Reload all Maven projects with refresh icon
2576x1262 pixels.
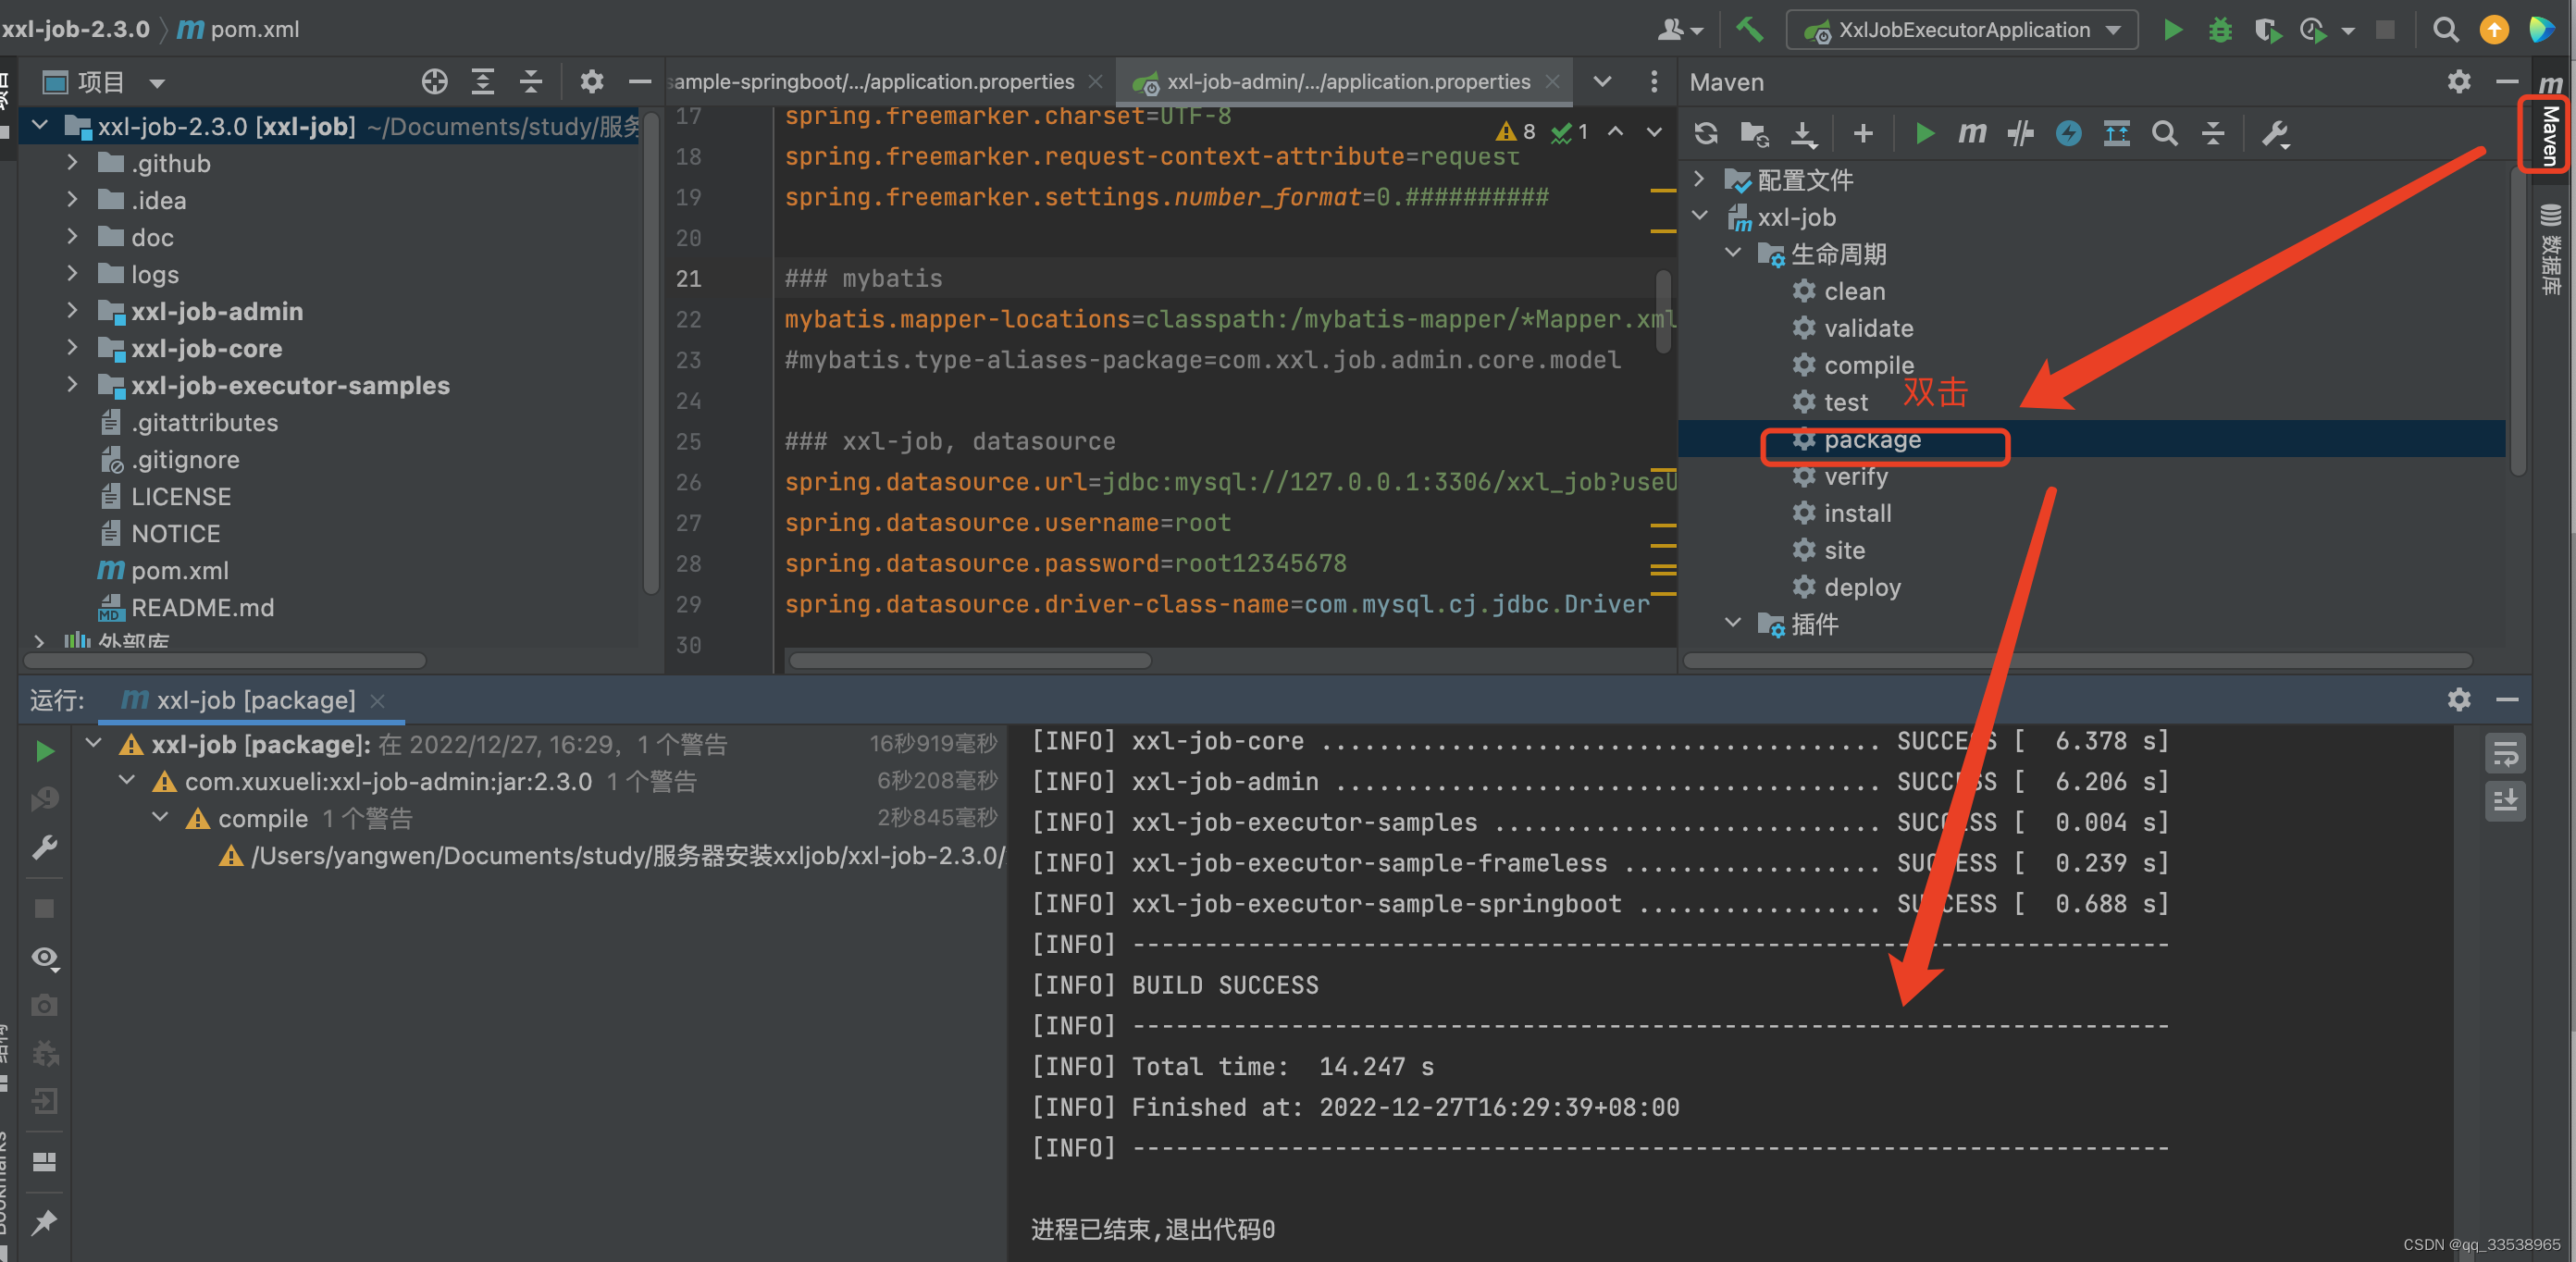[x=1705, y=133]
